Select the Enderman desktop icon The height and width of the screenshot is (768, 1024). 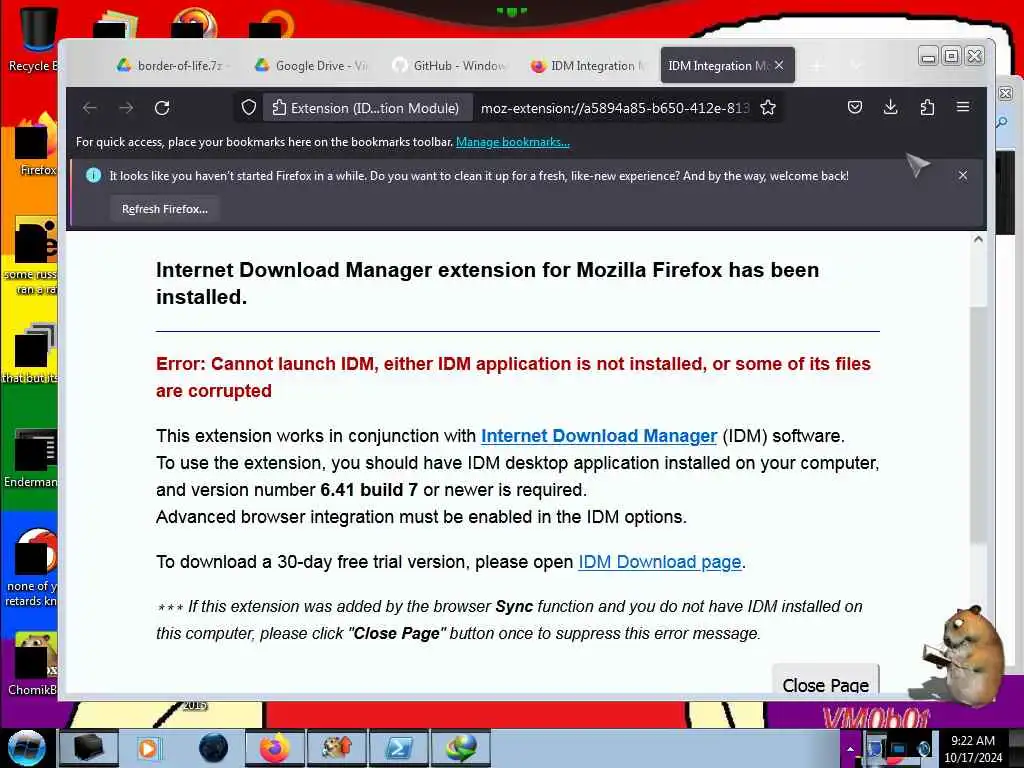[x=31, y=458]
